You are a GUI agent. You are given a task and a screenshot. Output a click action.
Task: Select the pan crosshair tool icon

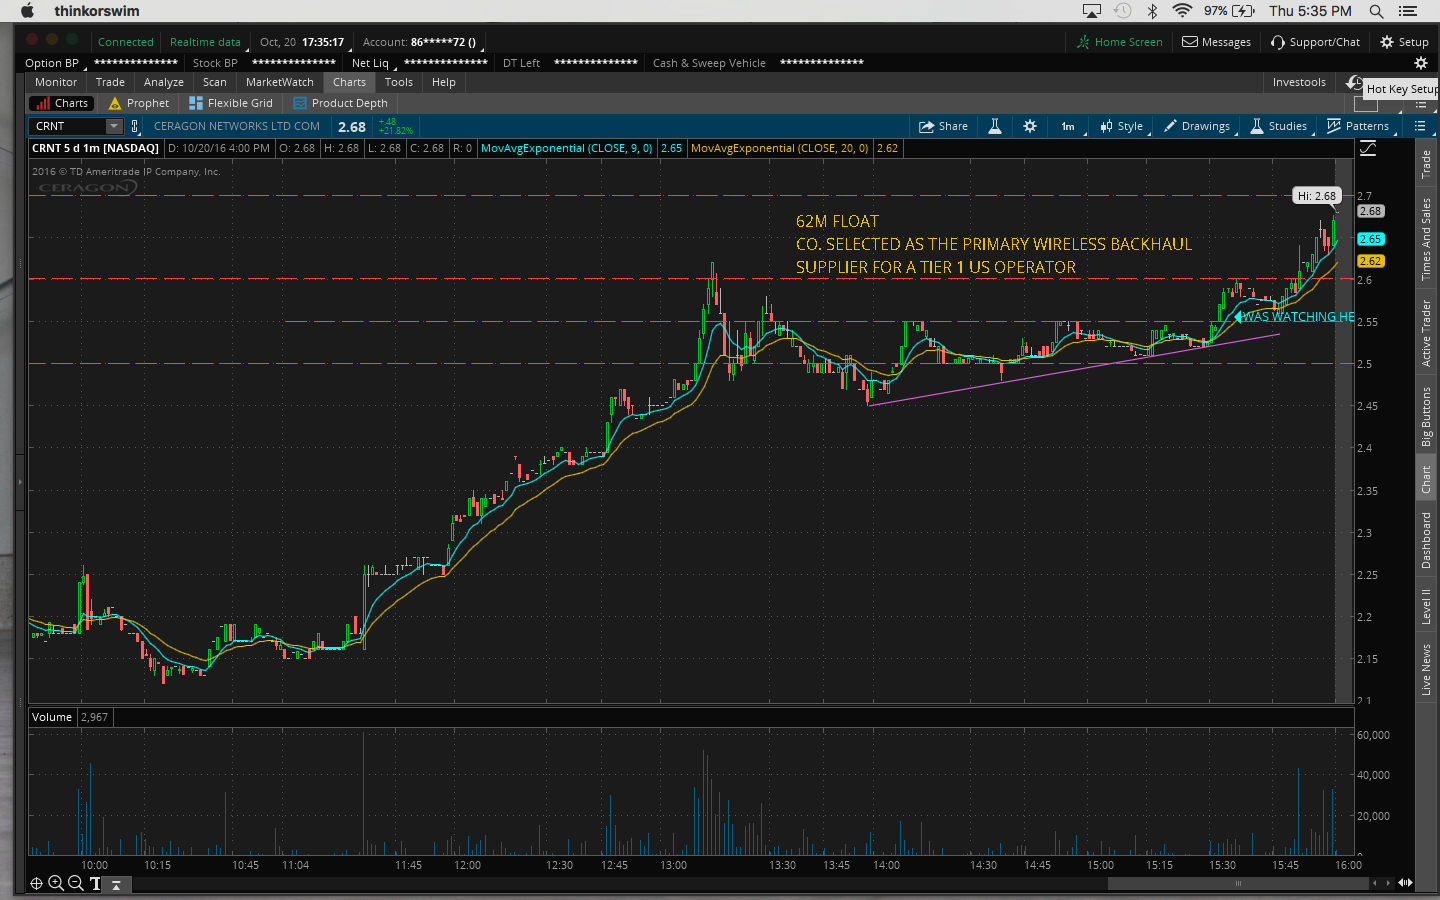37,883
